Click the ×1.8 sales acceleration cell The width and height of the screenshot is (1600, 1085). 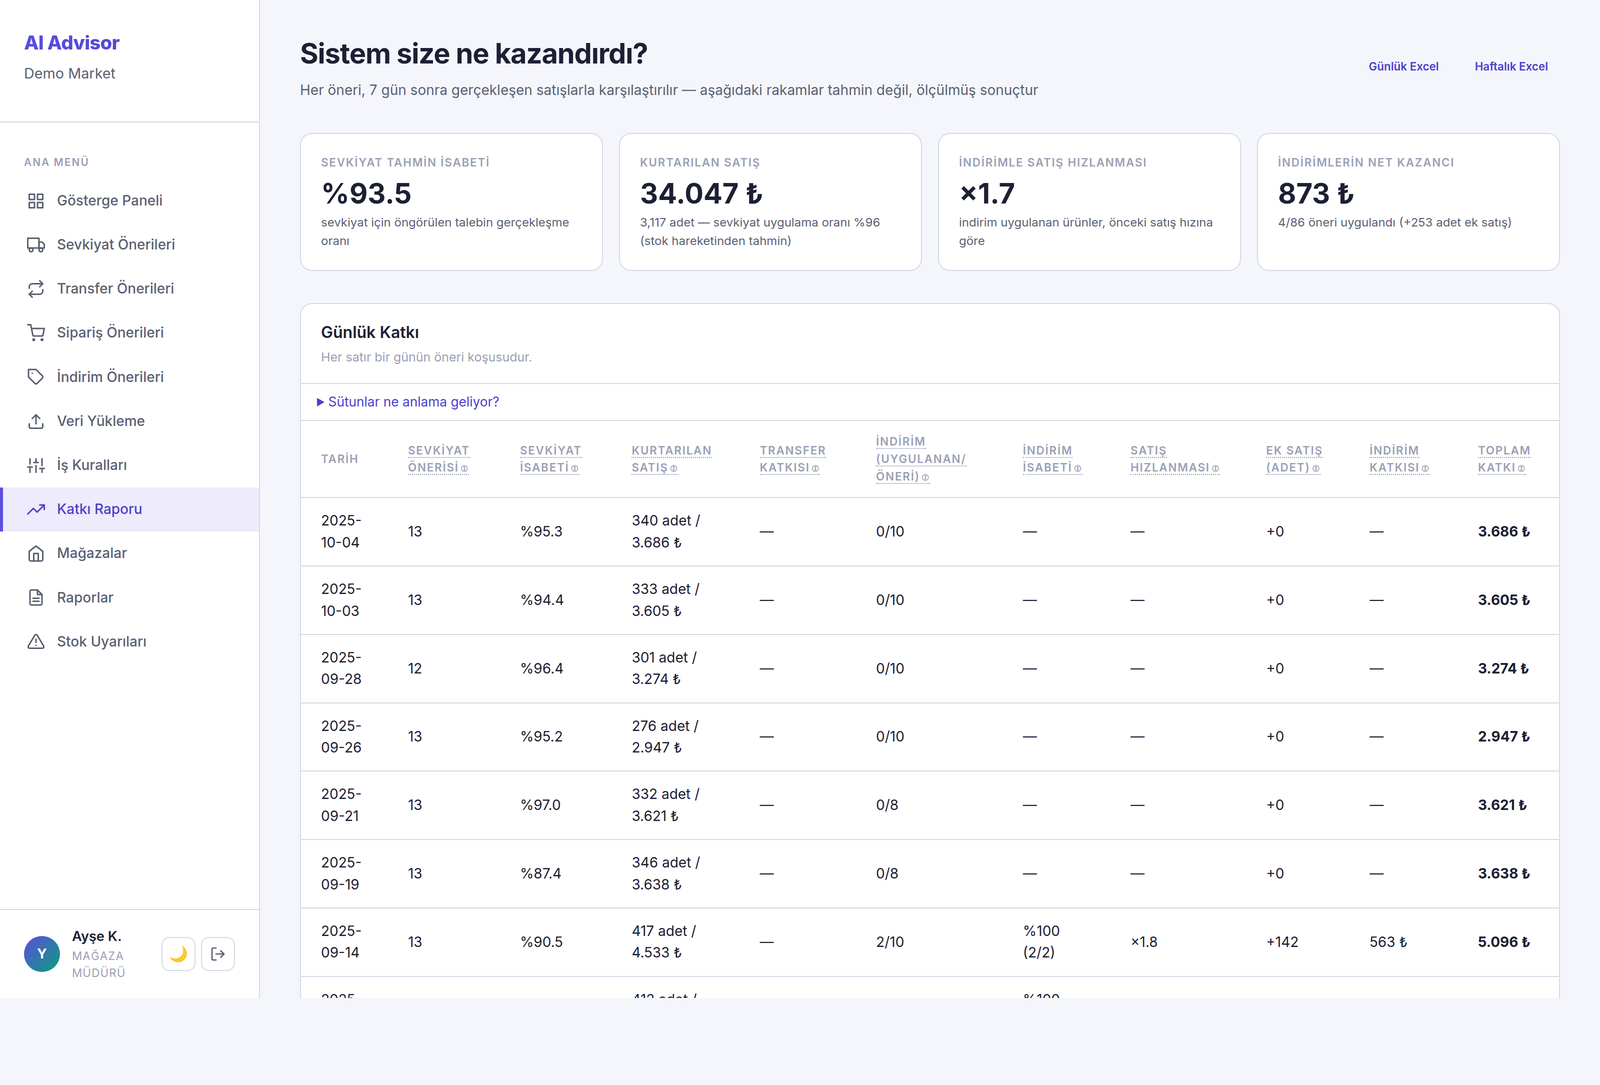[x=1144, y=942]
